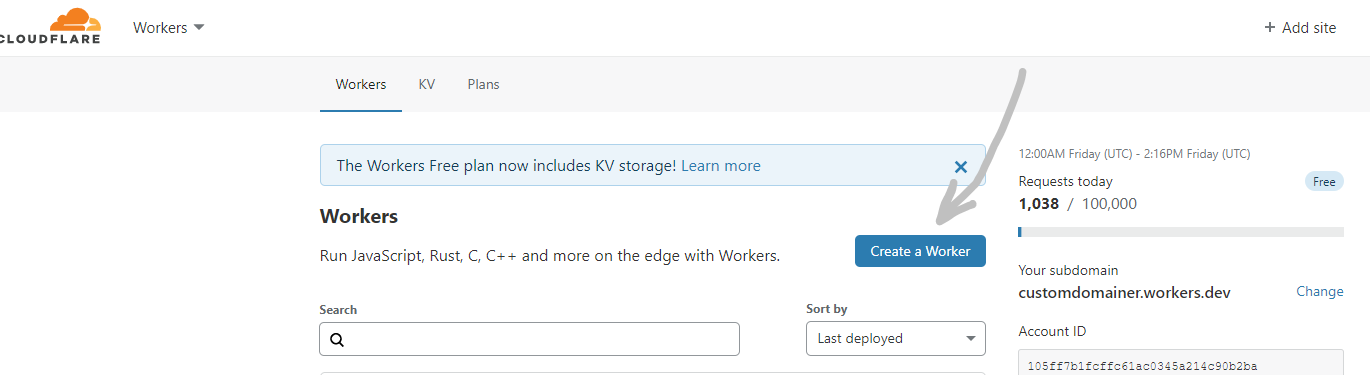Viewport: 1370px width, 375px height.
Task: Click Change next to your subdomain
Action: pyautogui.click(x=1320, y=292)
